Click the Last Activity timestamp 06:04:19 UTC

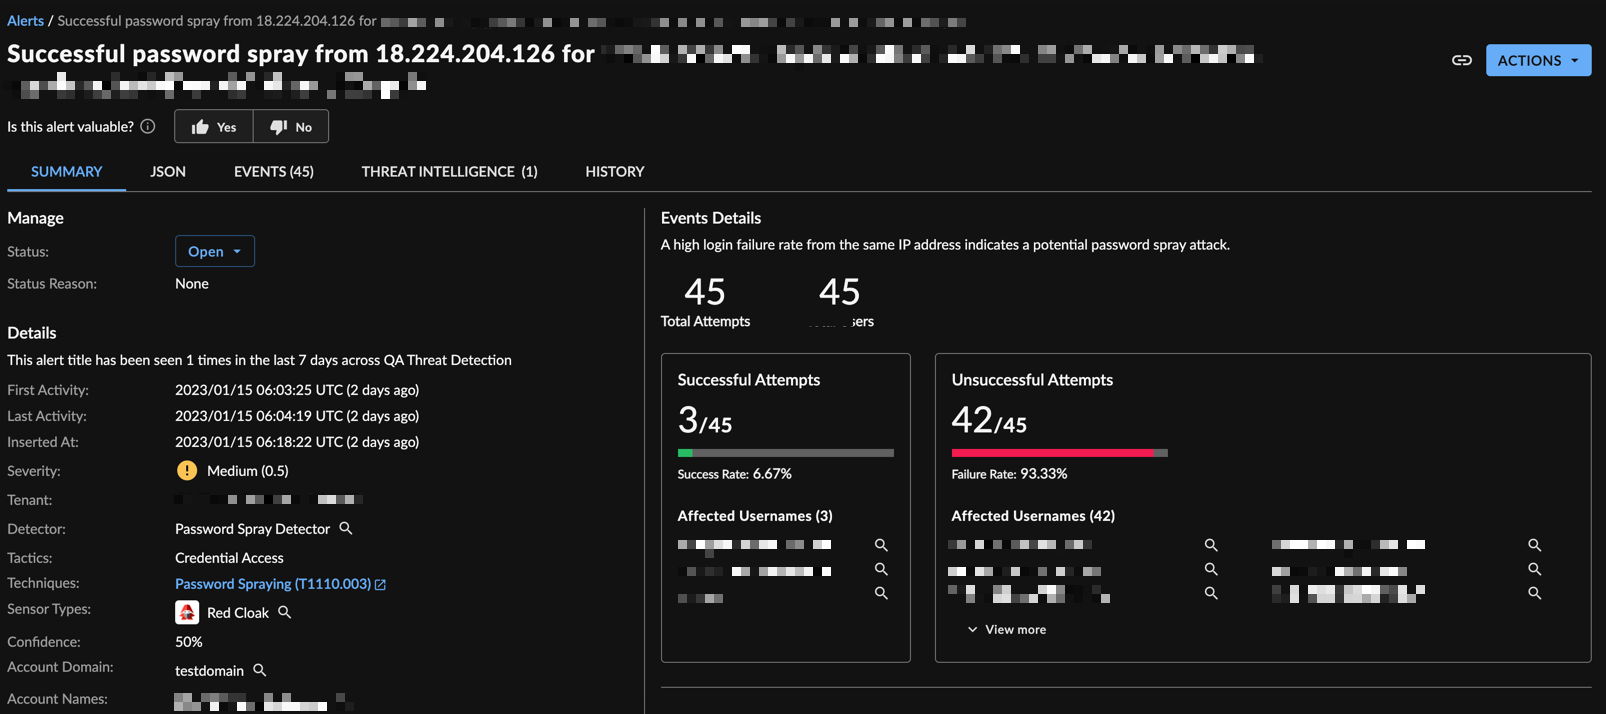pos(297,416)
